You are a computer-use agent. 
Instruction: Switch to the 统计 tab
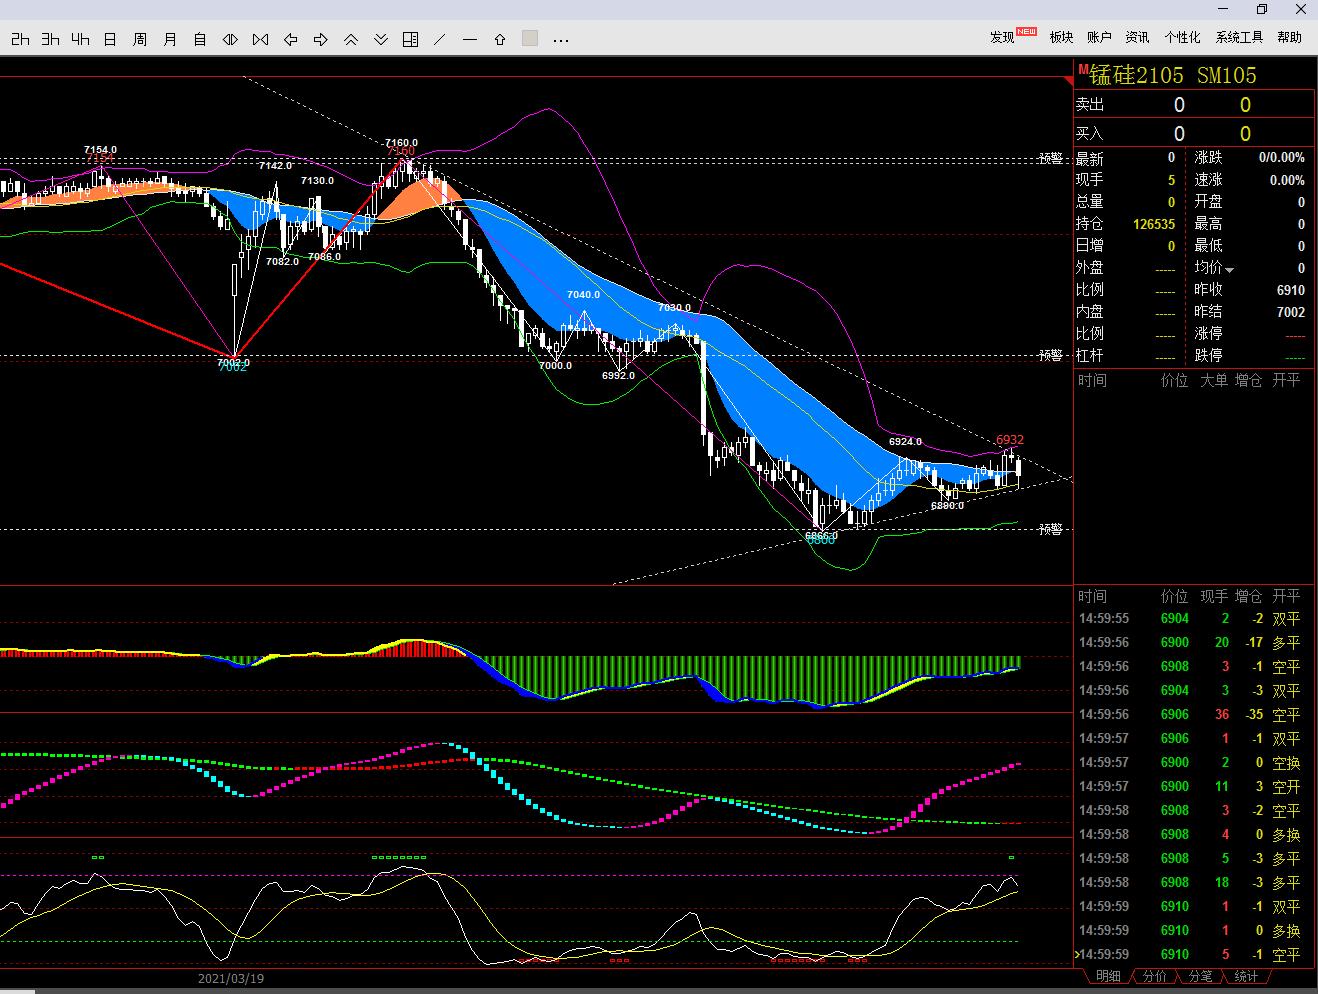tap(1246, 977)
